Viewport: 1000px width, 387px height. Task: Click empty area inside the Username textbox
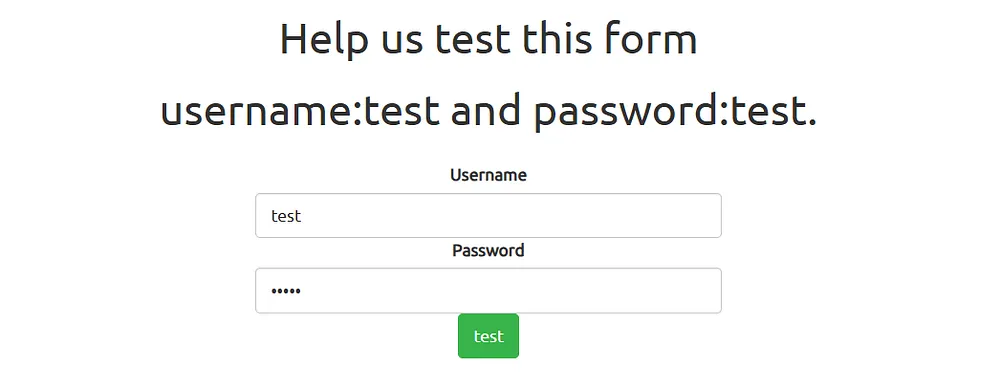point(510,215)
